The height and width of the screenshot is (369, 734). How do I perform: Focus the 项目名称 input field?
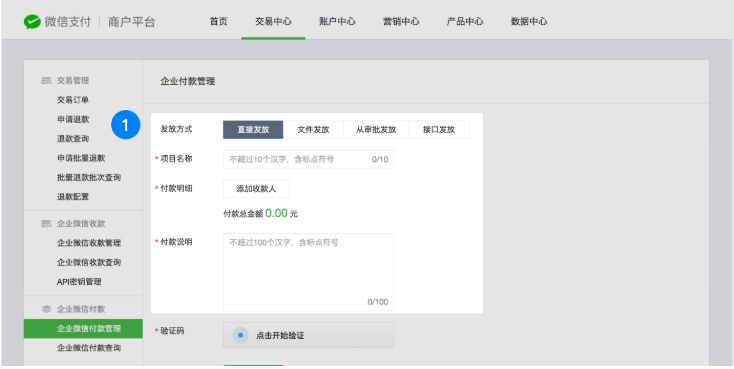click(308, 159)
